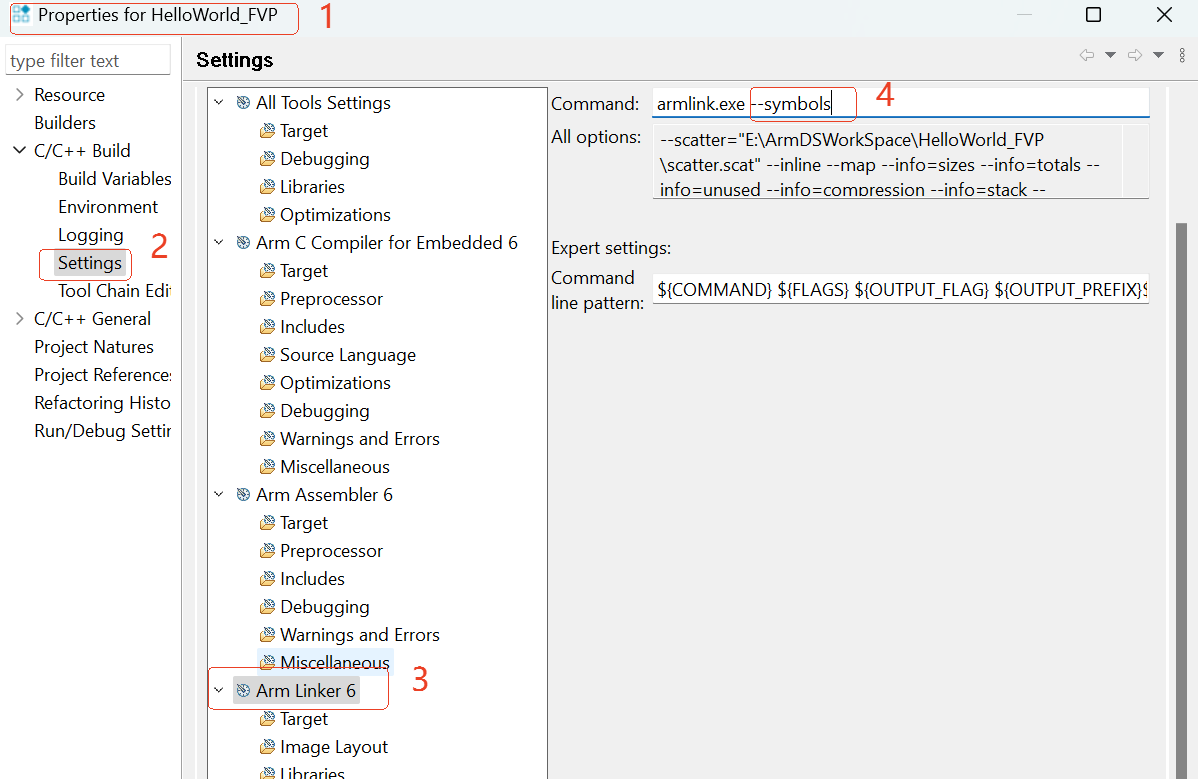Click the Image Layout option icon

[267, 747]
